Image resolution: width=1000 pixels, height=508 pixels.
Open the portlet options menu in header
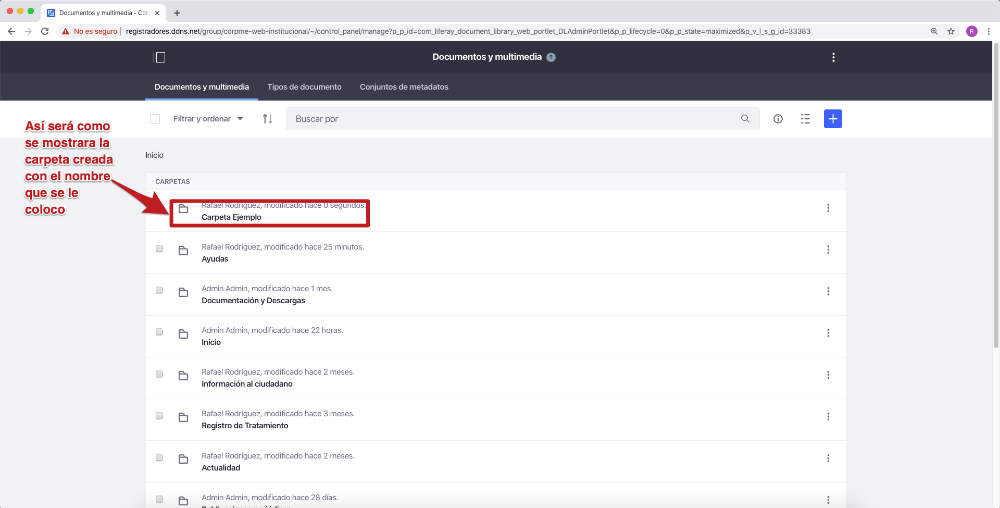pos(833,57)
